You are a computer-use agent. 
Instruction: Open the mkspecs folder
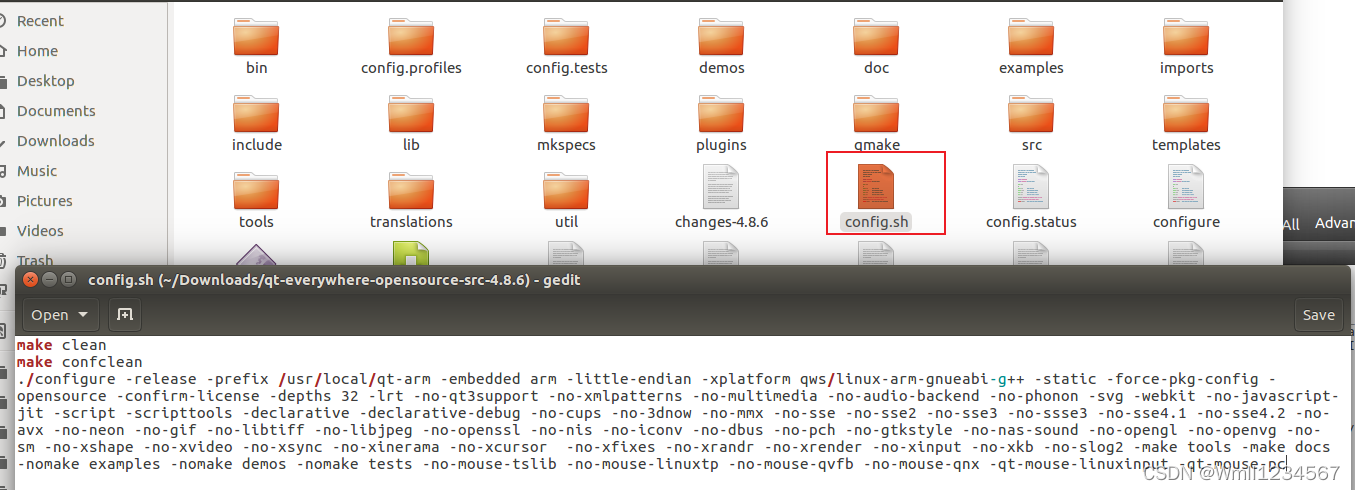coord(566,122)
